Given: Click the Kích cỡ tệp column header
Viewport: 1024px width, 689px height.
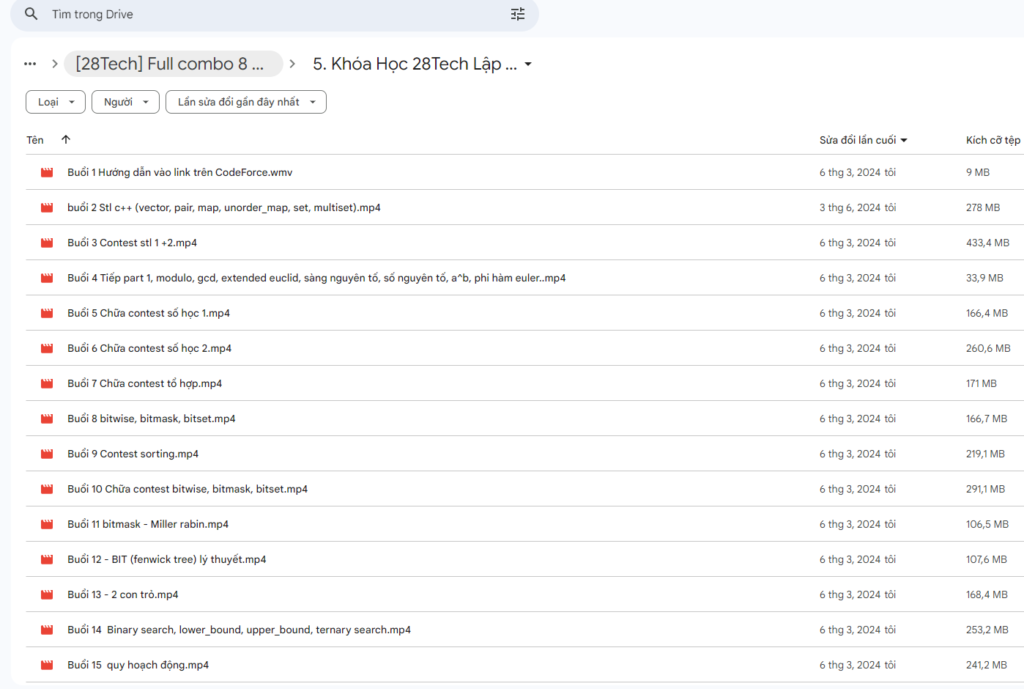Looking at the screenshot, I should [x=992, y=140].
